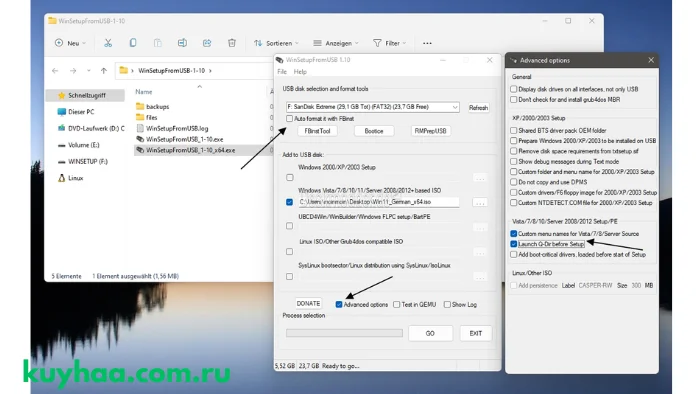Screen dimensions: 700x394
Task: Click the Delete trash icon in Explorer
Action: (x=232, y=43)
